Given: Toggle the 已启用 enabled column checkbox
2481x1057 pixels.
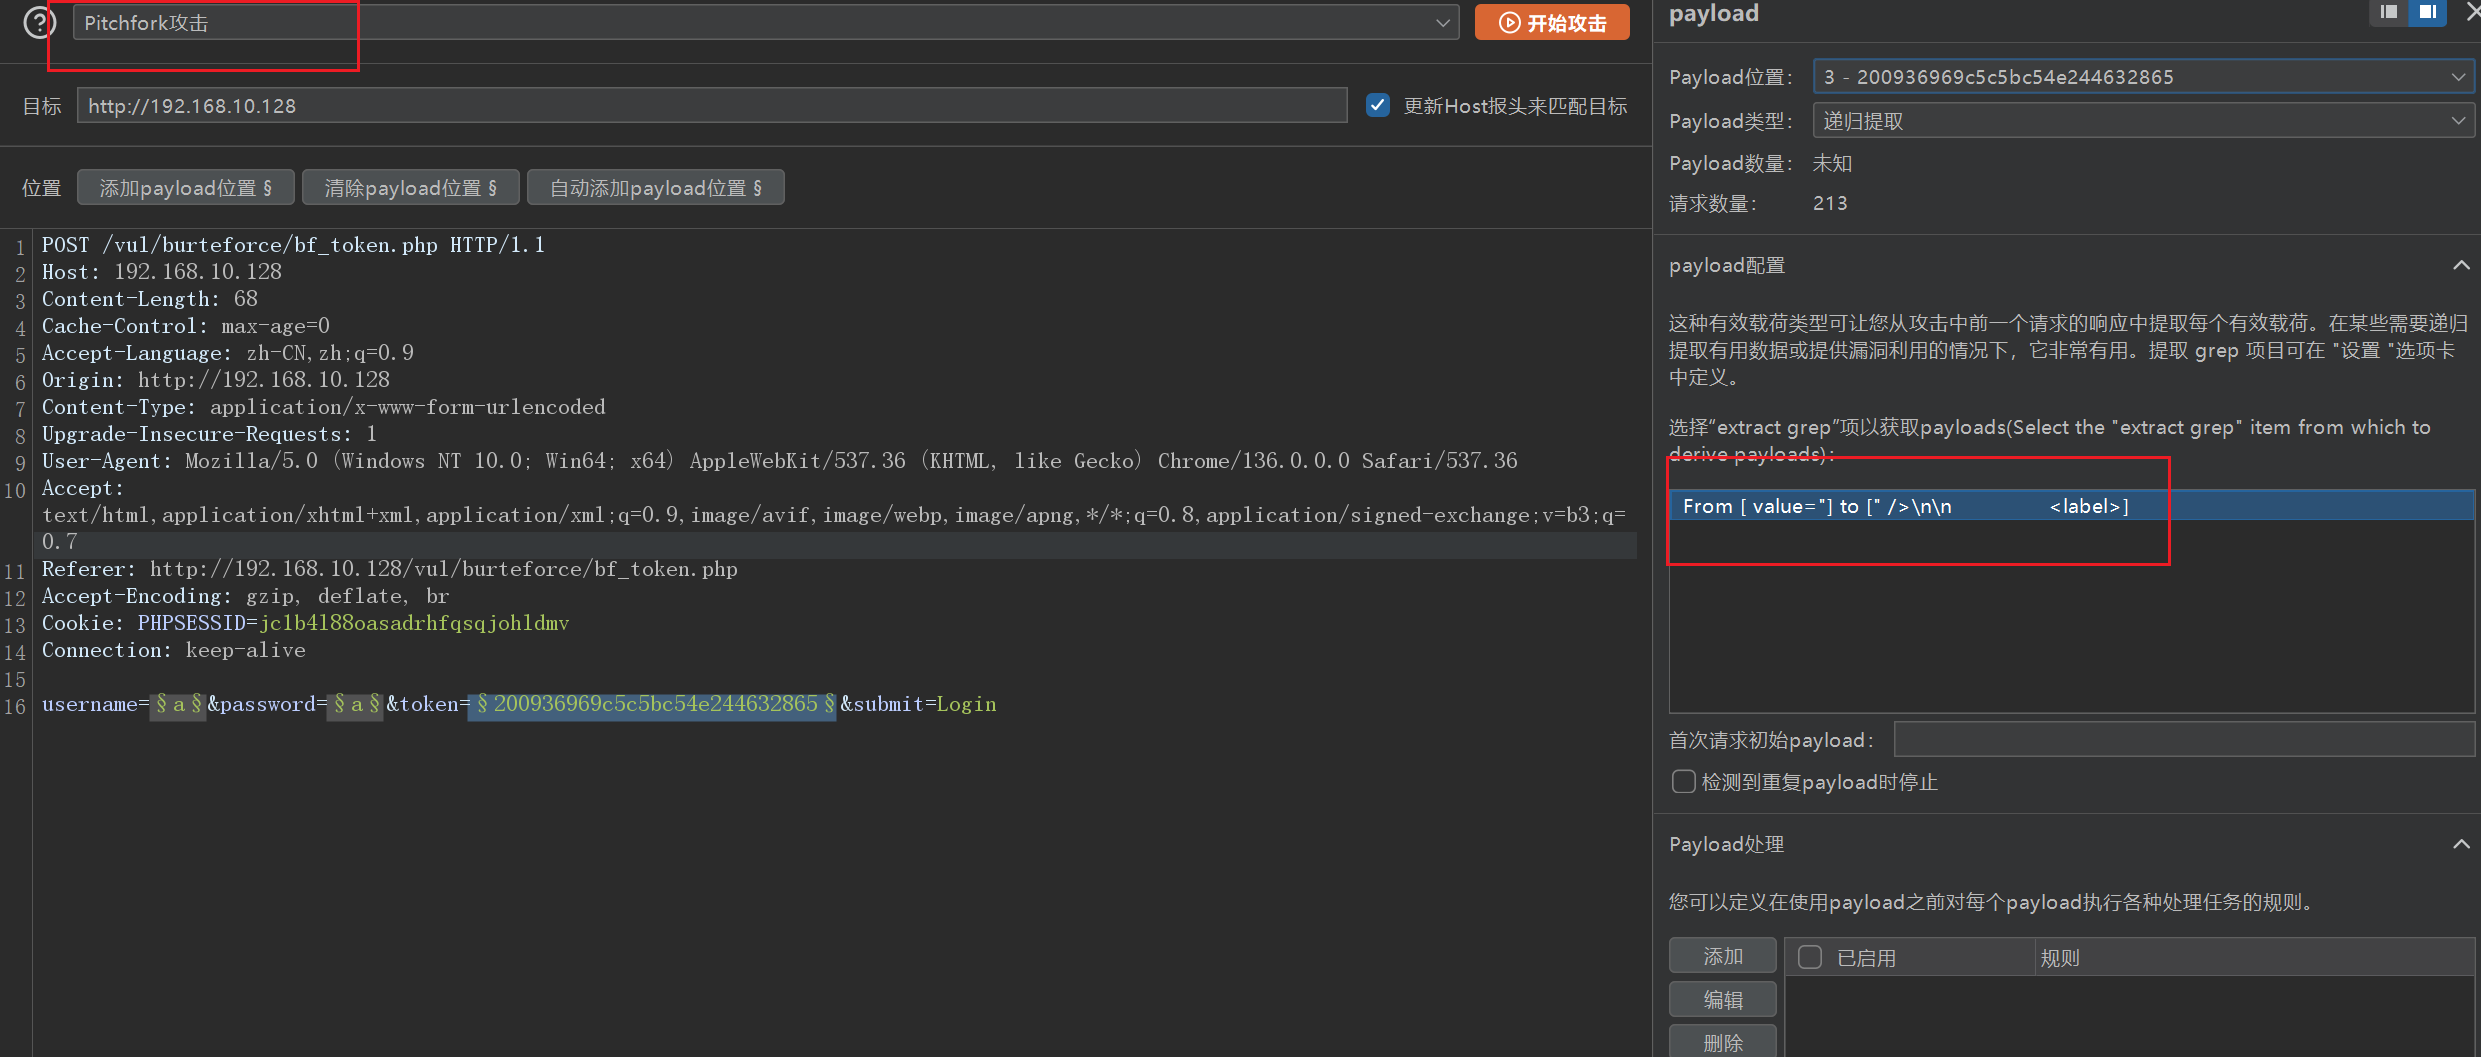Looking at the screenshot, I should coord(1810,958).
